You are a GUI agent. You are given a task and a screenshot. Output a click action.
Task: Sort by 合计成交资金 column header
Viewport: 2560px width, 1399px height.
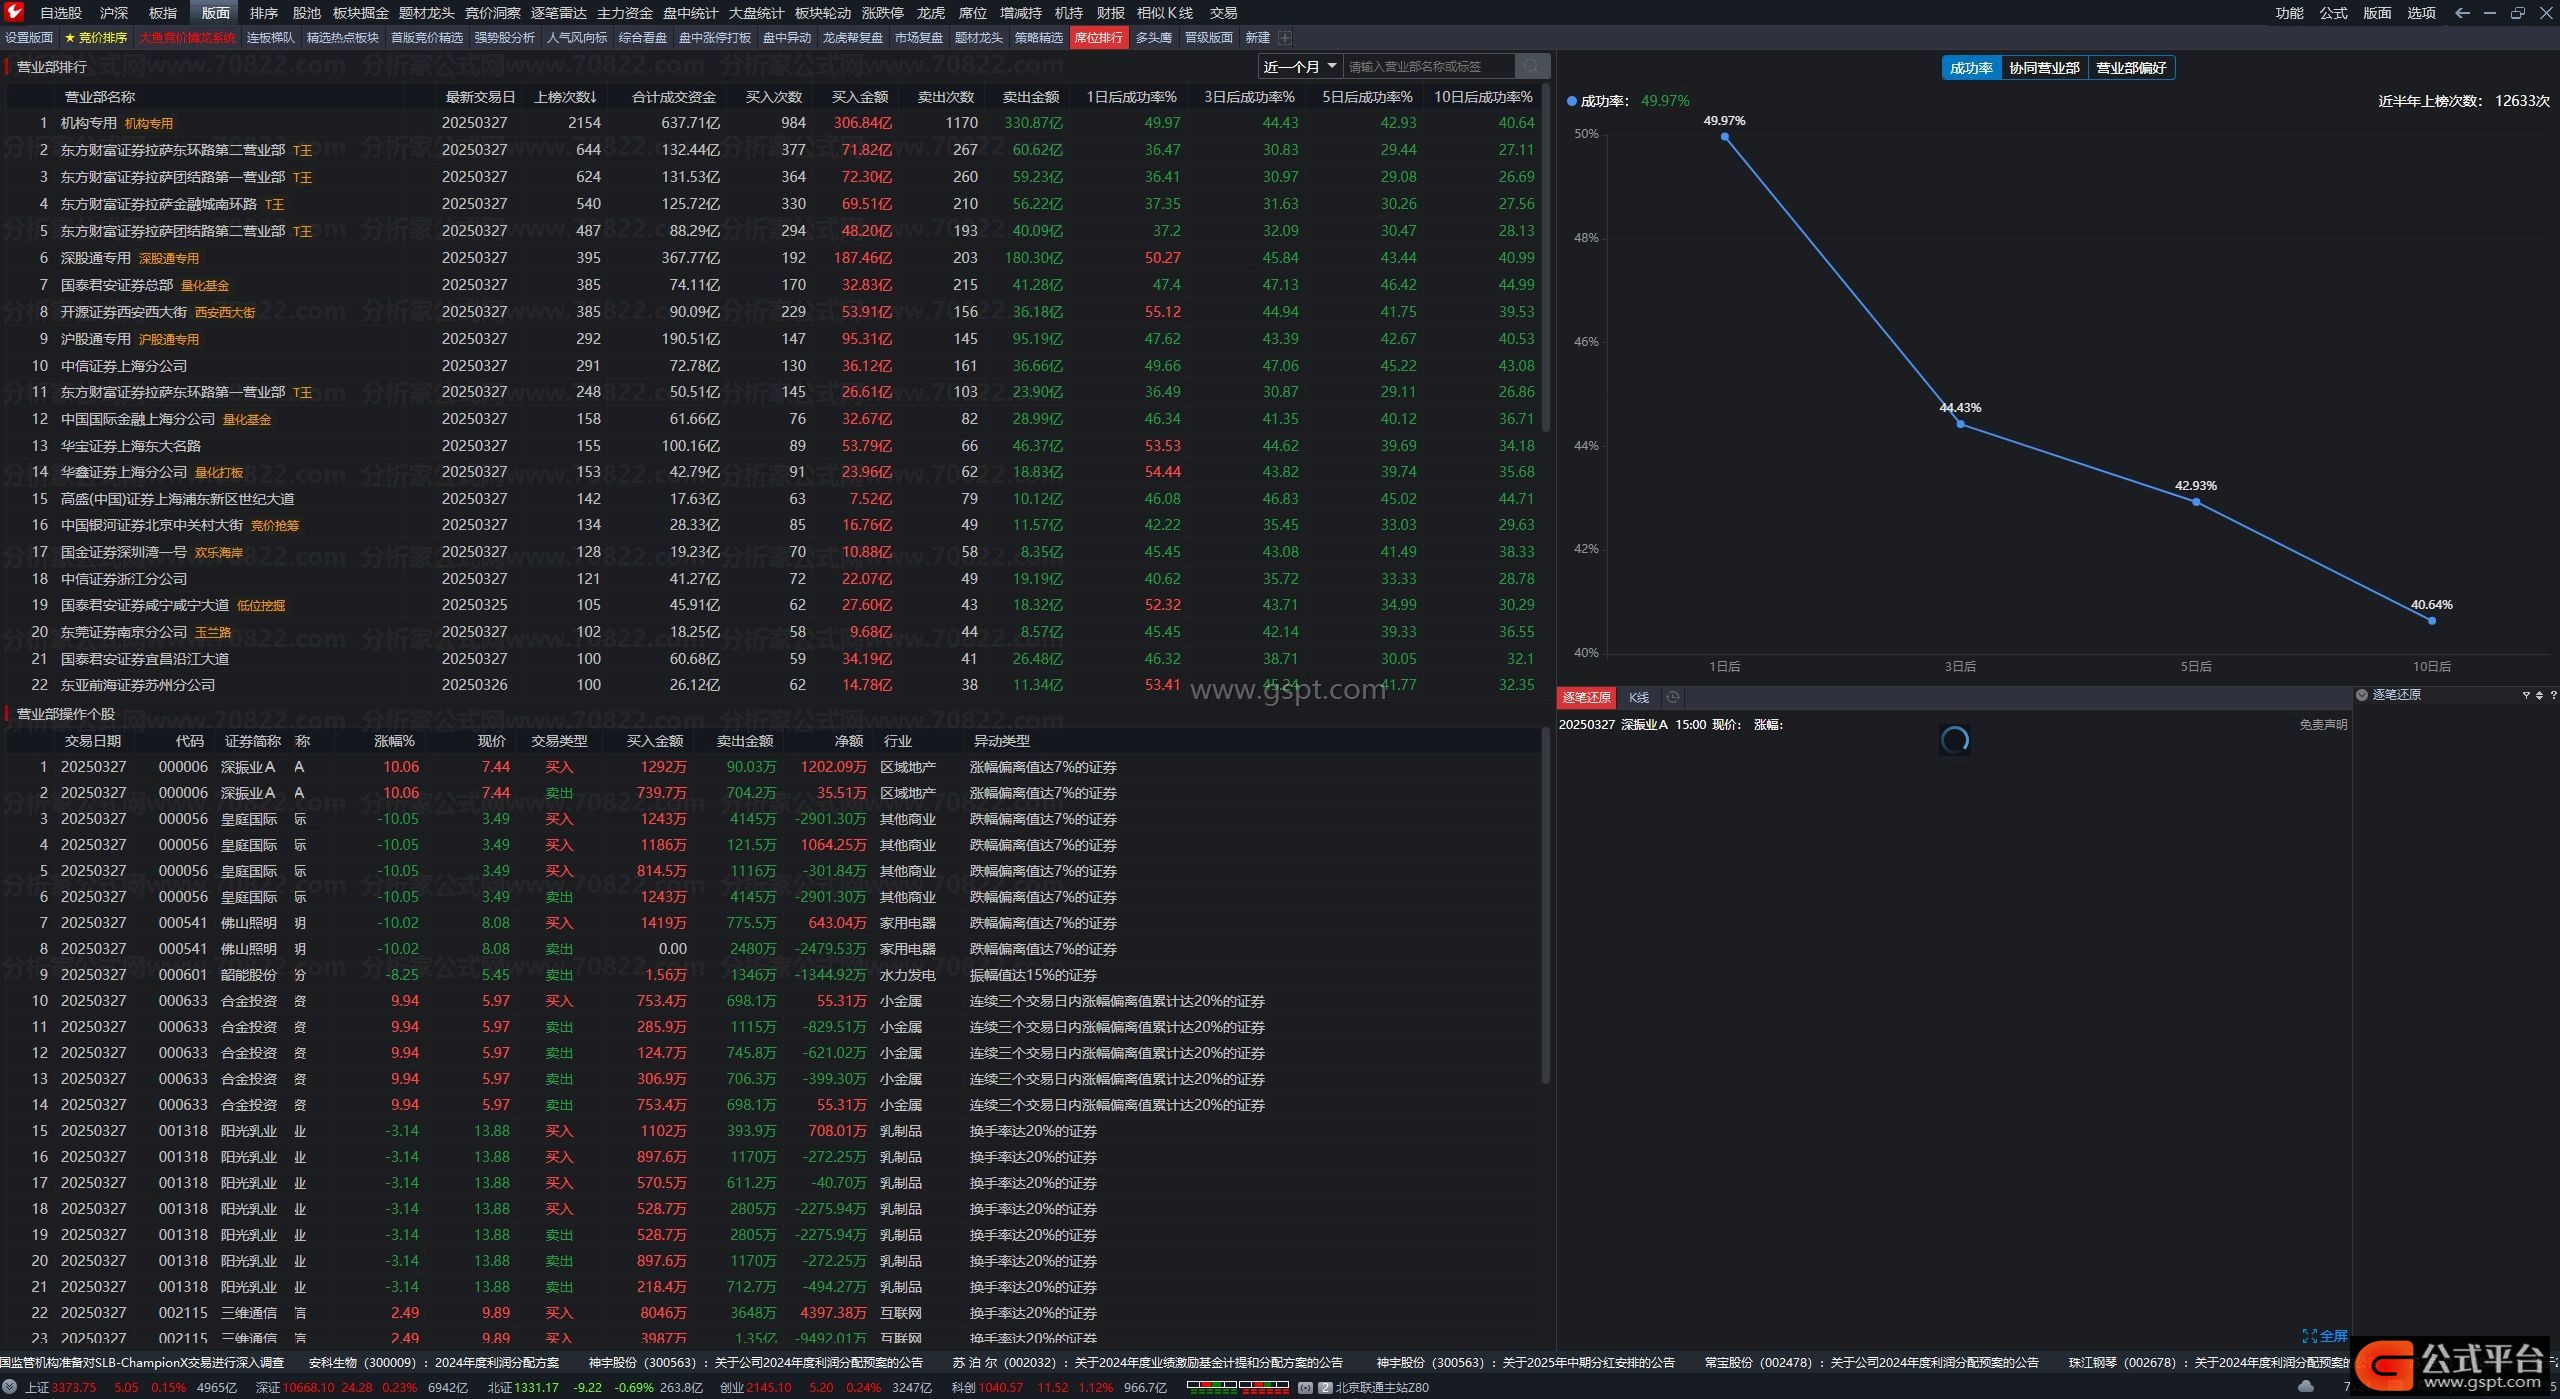pyautogui.click(x=674, y=97)
